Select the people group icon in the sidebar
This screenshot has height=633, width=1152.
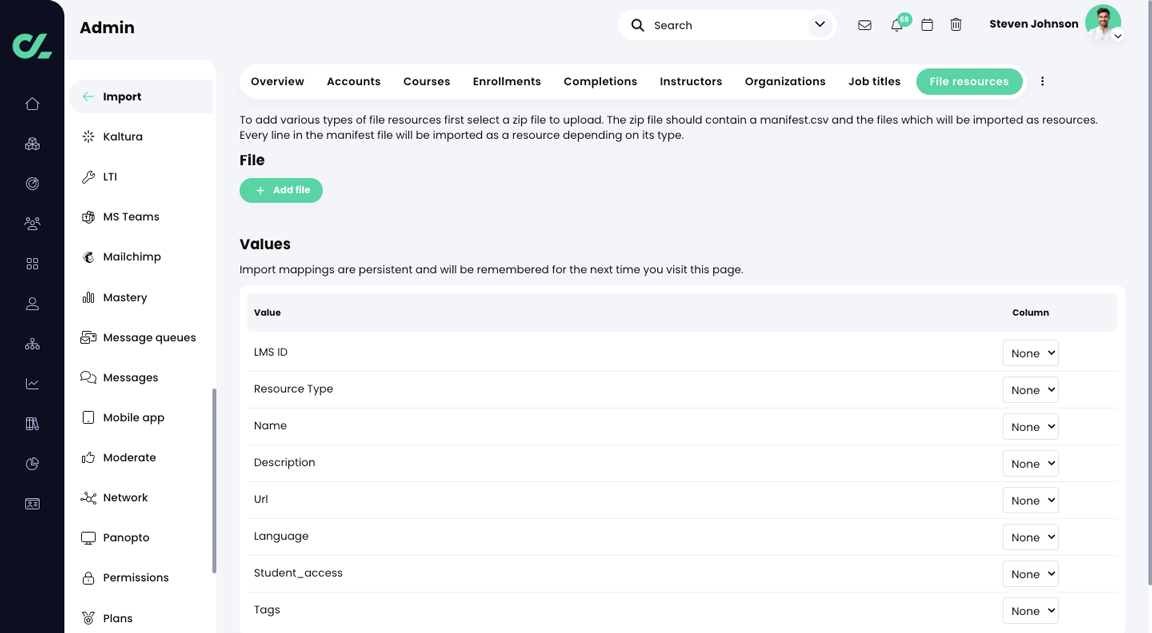(x=32, y=223)
